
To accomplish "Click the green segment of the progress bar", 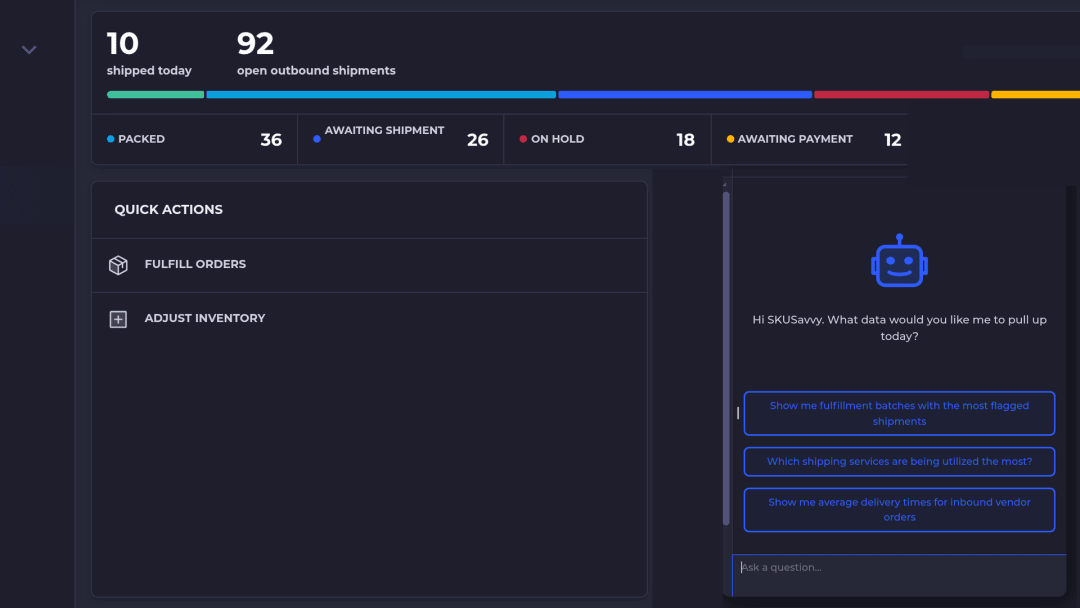I will [x=156, y=94].
